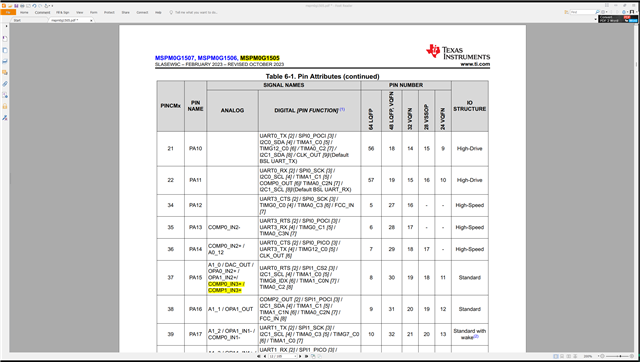Viewport: 640px width, 362px height.
Task: Click the footnote (1) link after DIGITAL [PIN FUNCTION]
Action: click(x=342, y=109)
